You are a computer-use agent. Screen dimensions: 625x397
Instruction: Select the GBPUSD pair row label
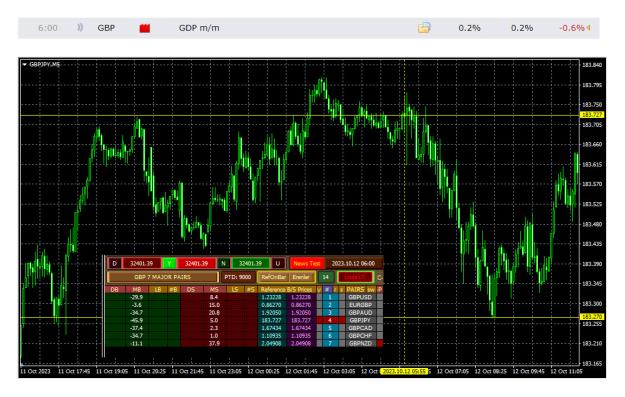coord(360,297)
